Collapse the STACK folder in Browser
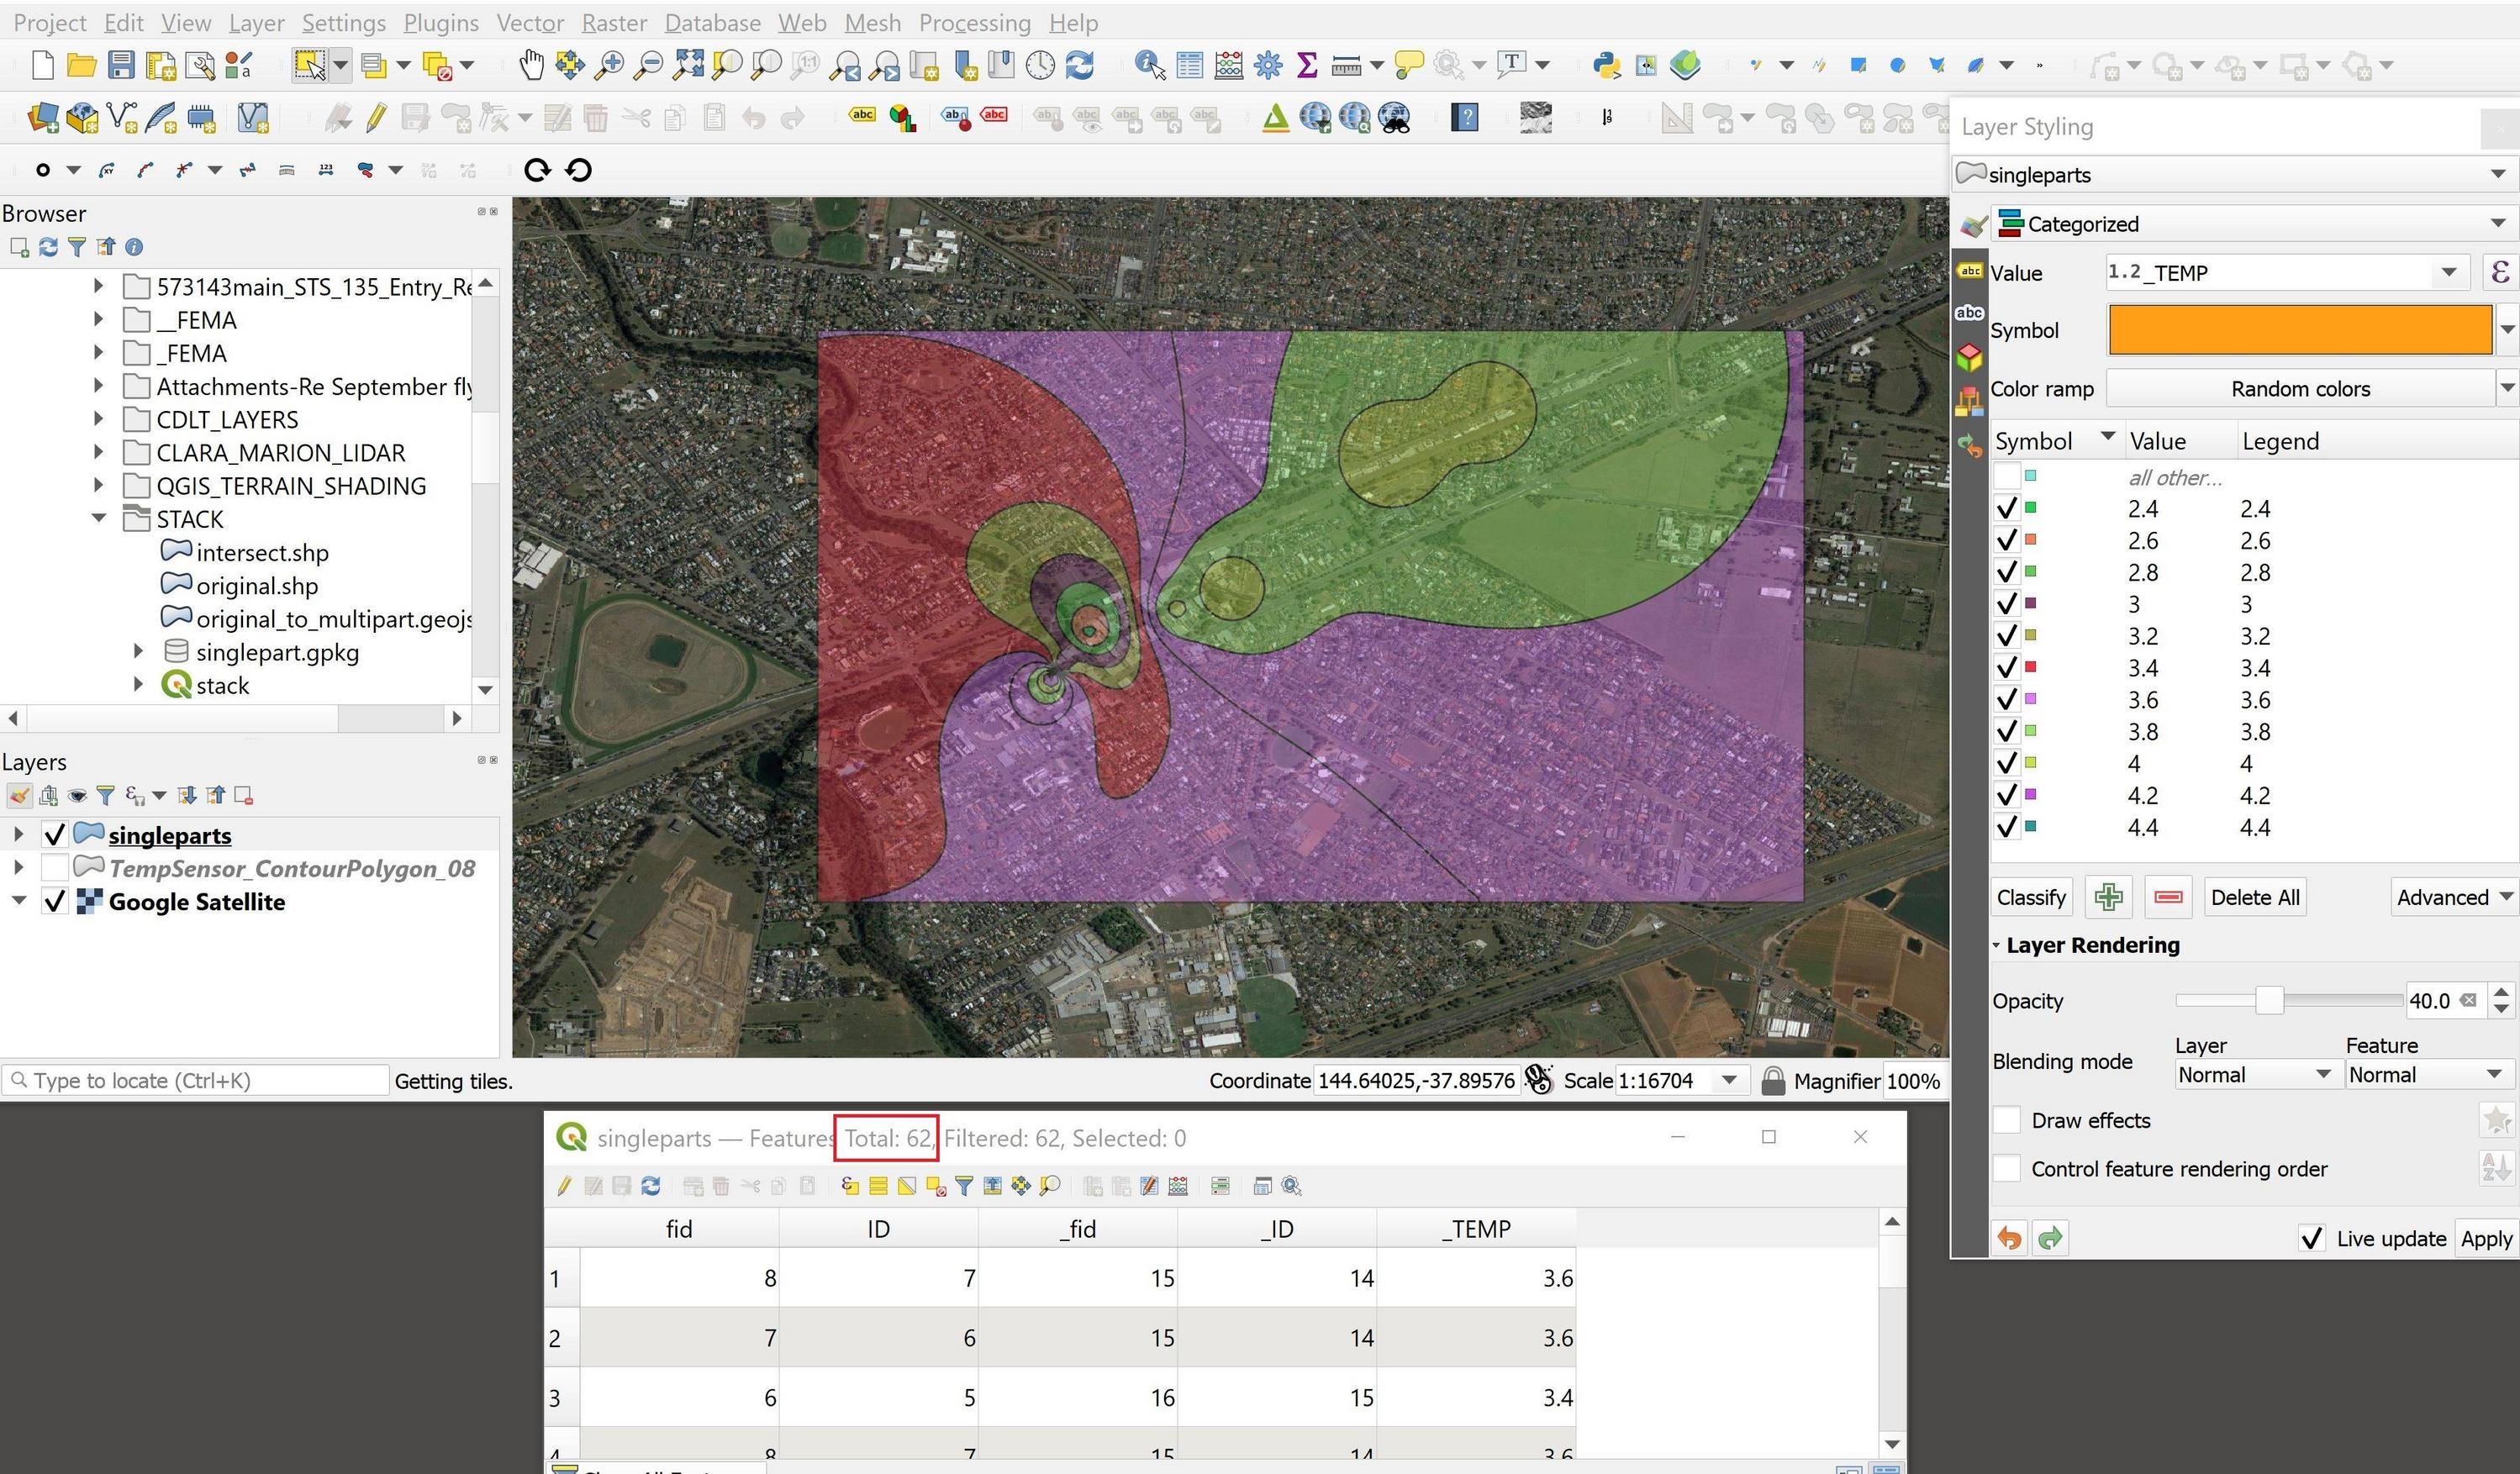Image resolution: width=2520 pixels, height=1474 pixels. [x=99, y=518]
